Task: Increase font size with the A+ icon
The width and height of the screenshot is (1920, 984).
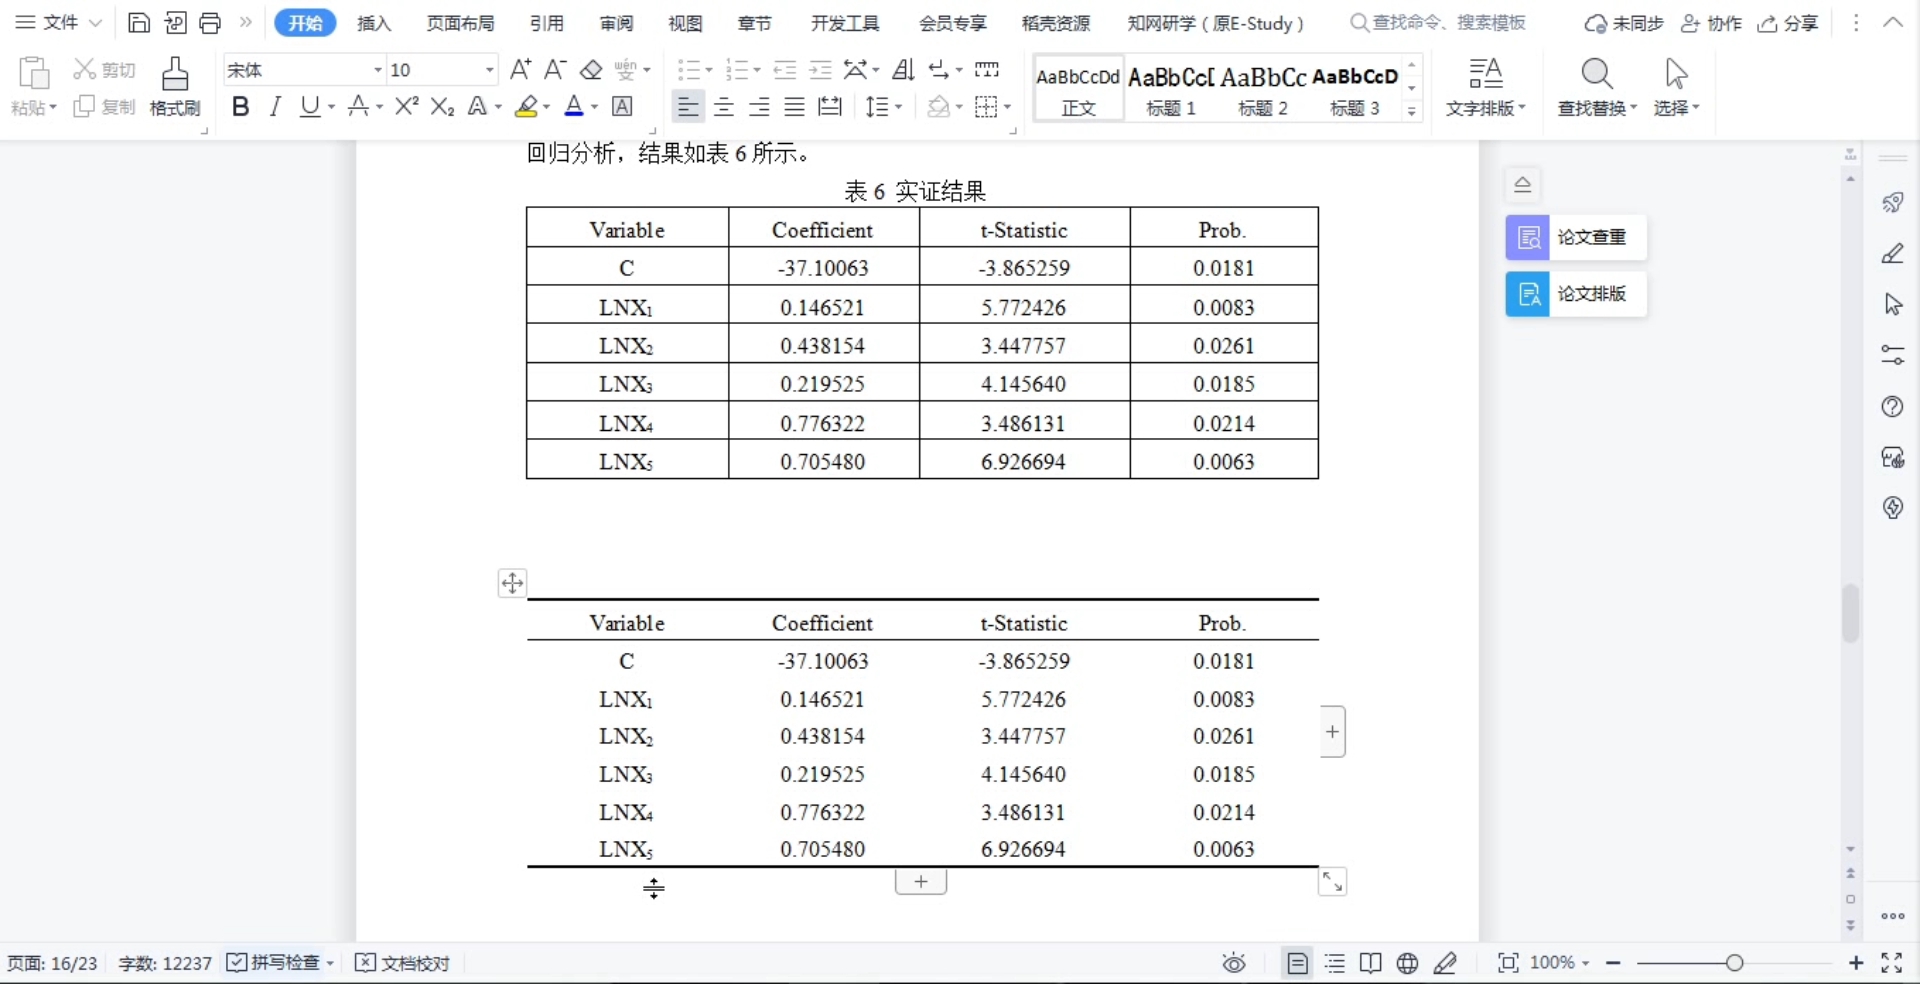Action: [520, 70]
